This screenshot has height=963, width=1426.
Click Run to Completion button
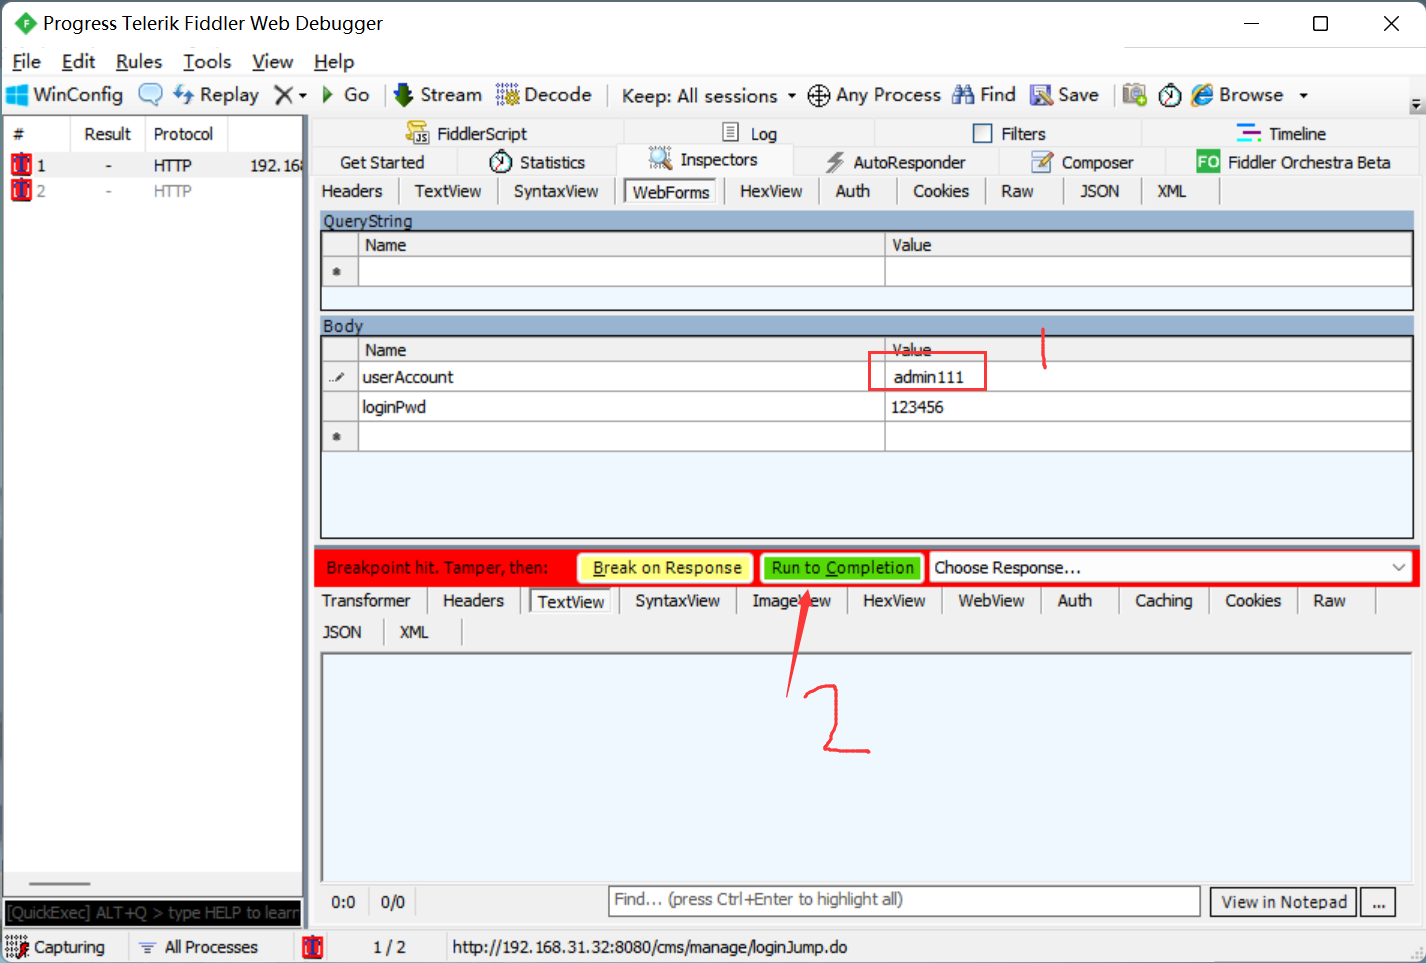[x=843, y=568]
